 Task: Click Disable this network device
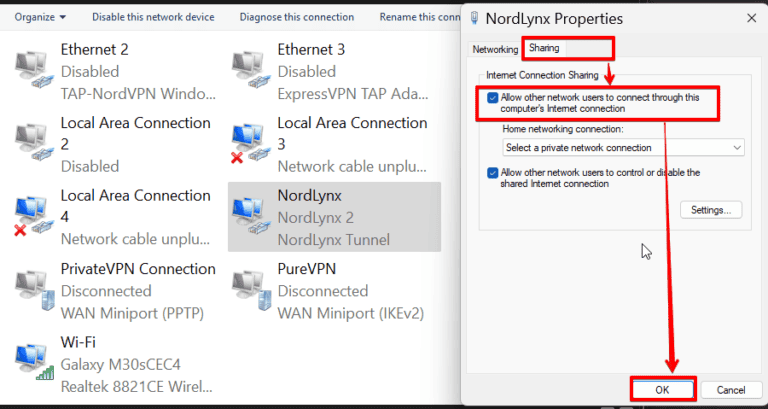pos(152,17)
